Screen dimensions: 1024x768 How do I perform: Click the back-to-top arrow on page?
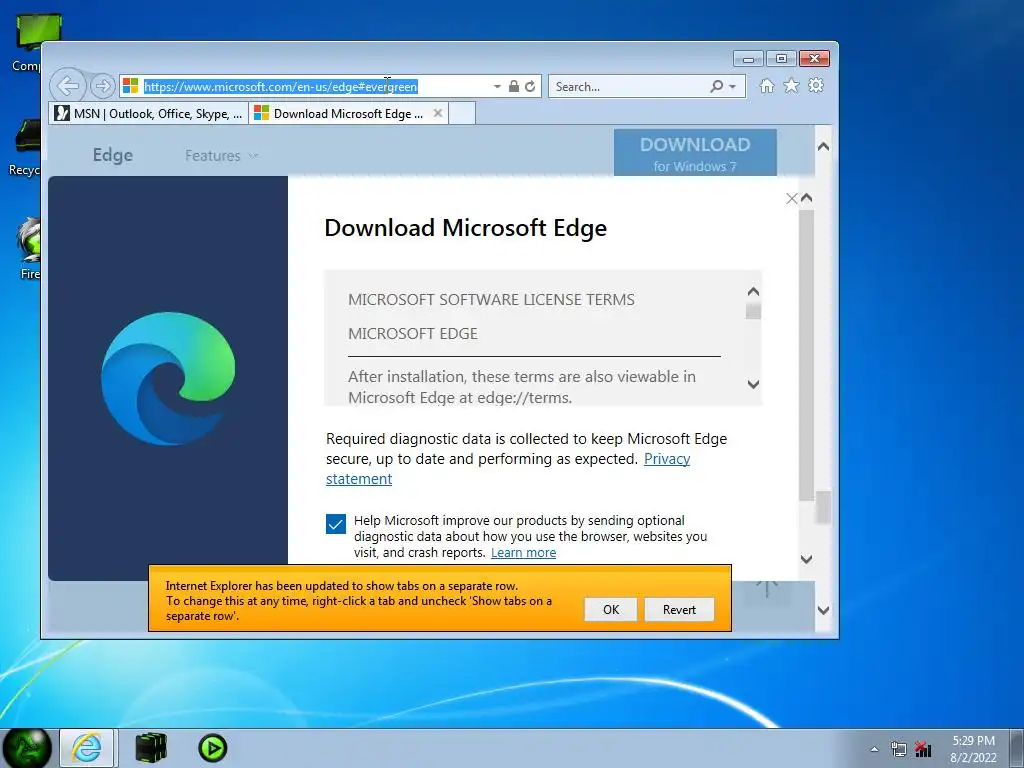click(767, 588)
